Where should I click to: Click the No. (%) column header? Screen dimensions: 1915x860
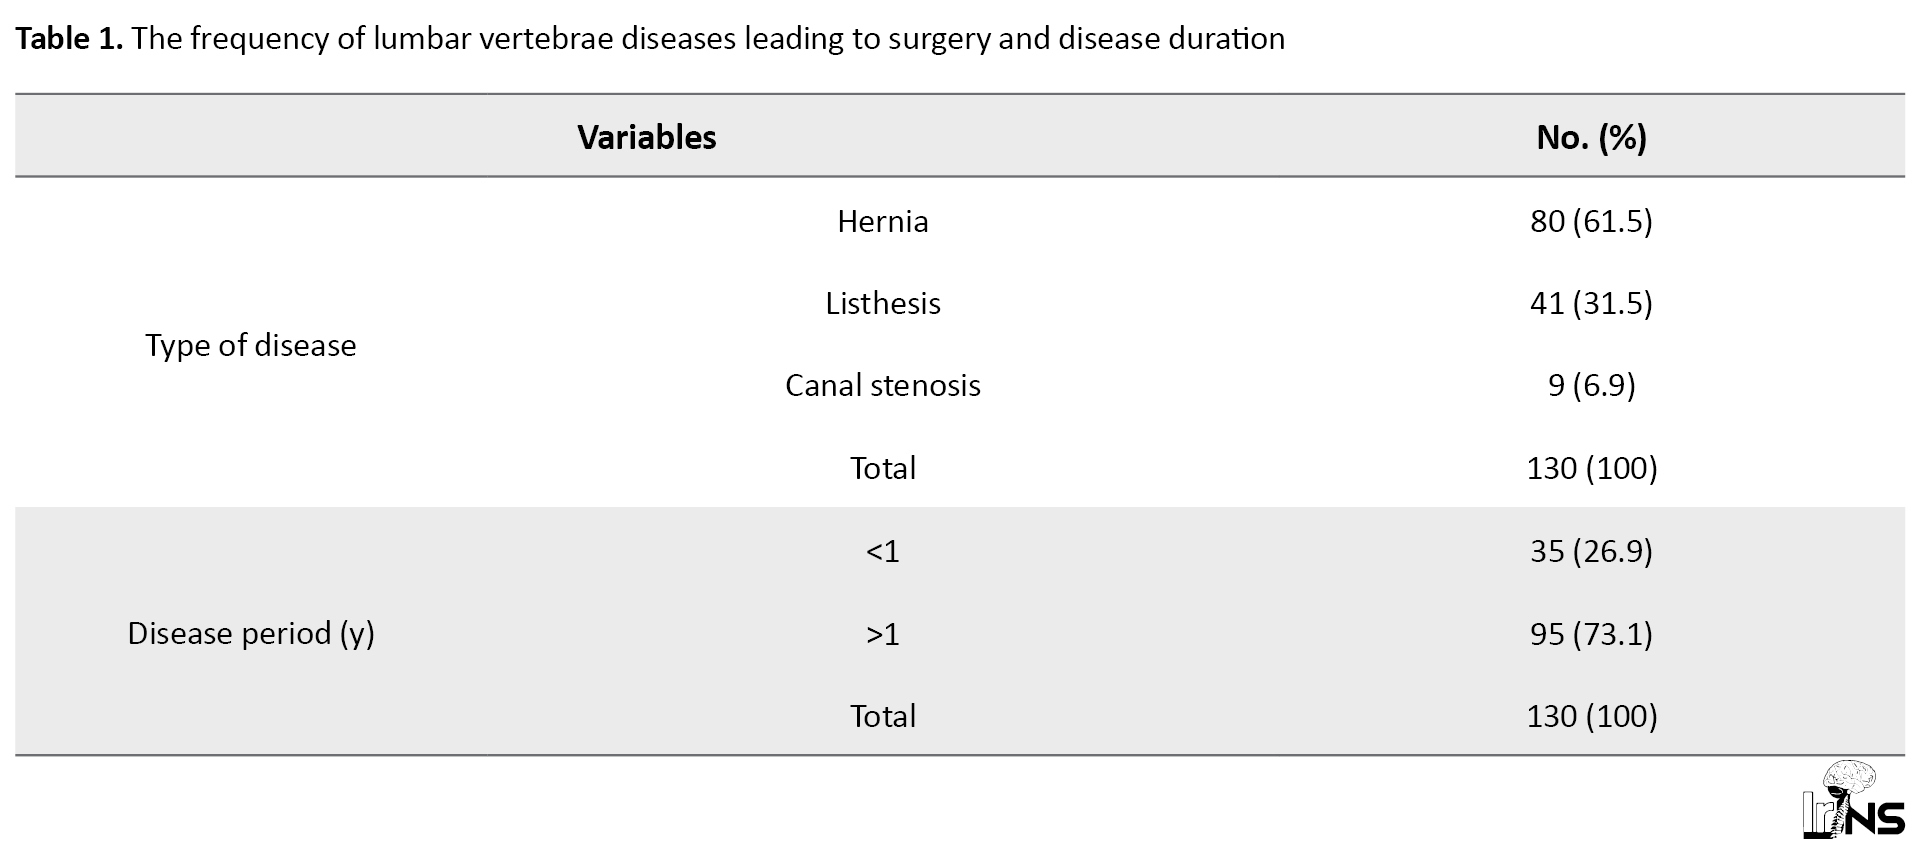point(1591,137)
